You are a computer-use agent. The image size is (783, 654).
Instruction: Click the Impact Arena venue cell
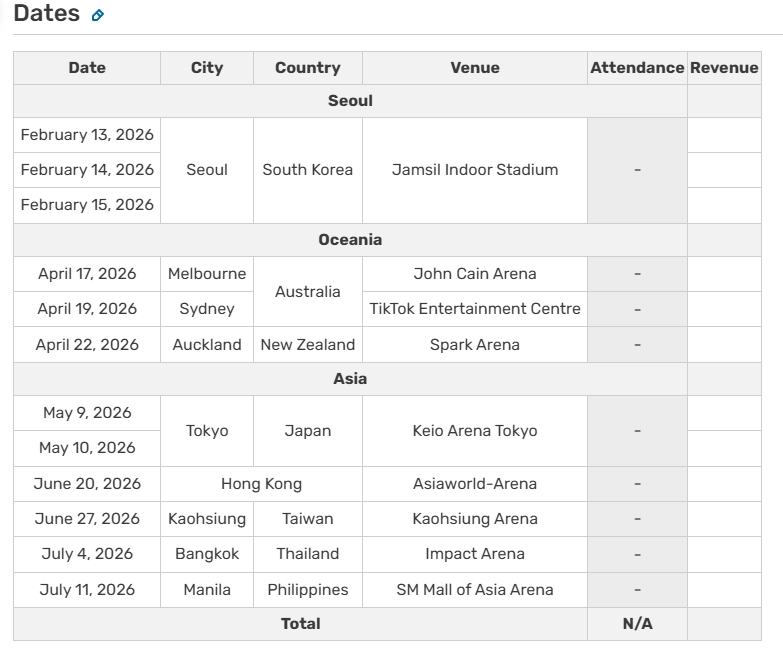(475, 554)
